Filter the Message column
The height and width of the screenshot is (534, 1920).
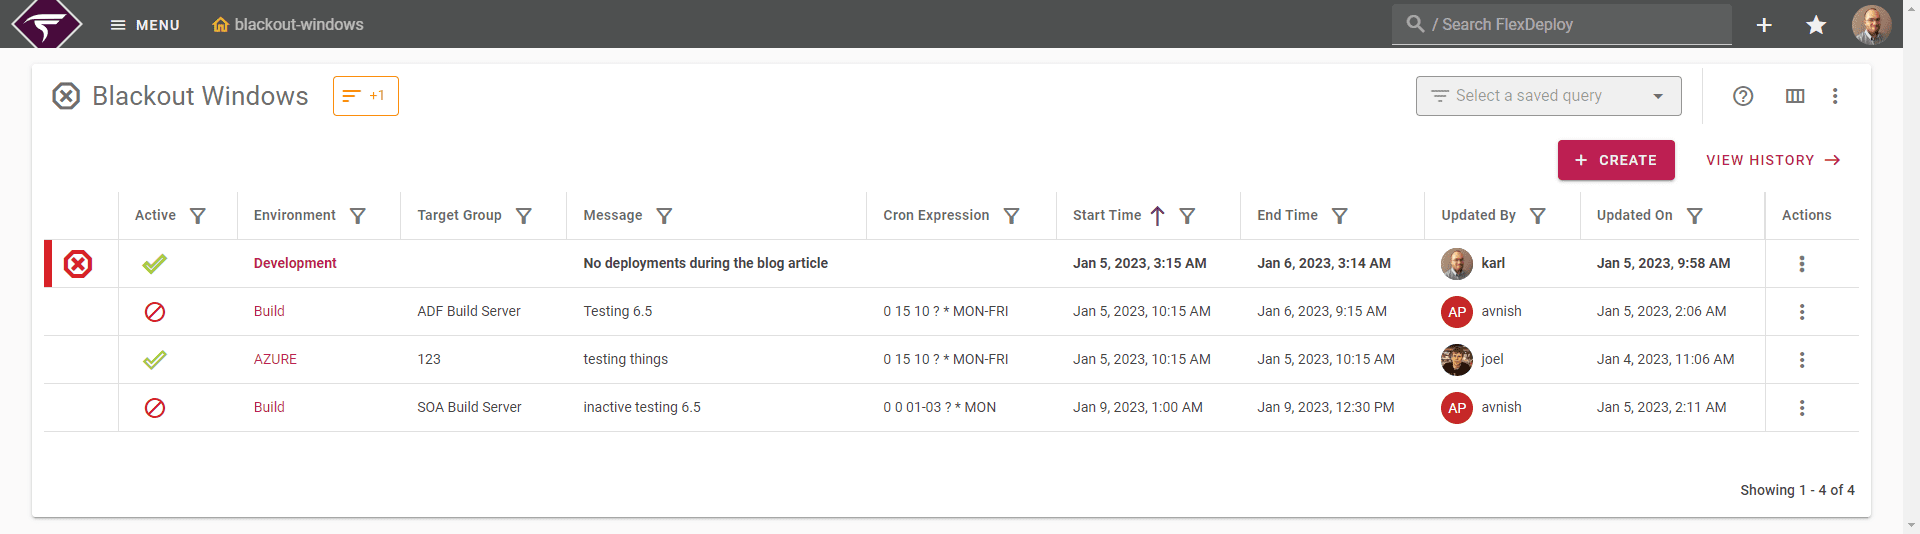(x=664, y=216)
